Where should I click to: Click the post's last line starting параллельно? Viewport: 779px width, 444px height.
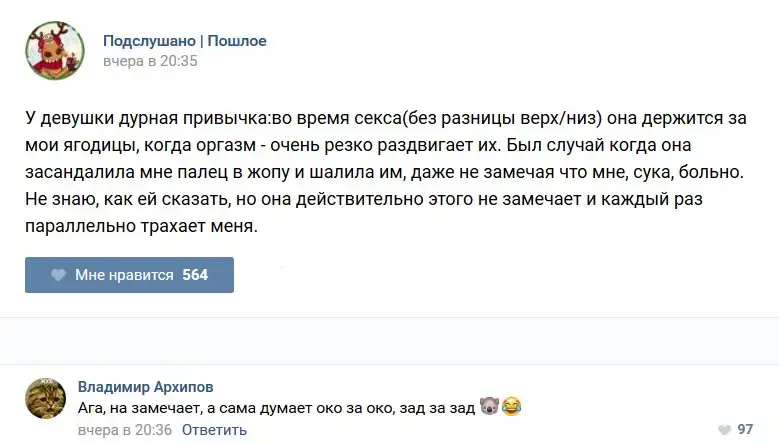[x=141, y=227]
